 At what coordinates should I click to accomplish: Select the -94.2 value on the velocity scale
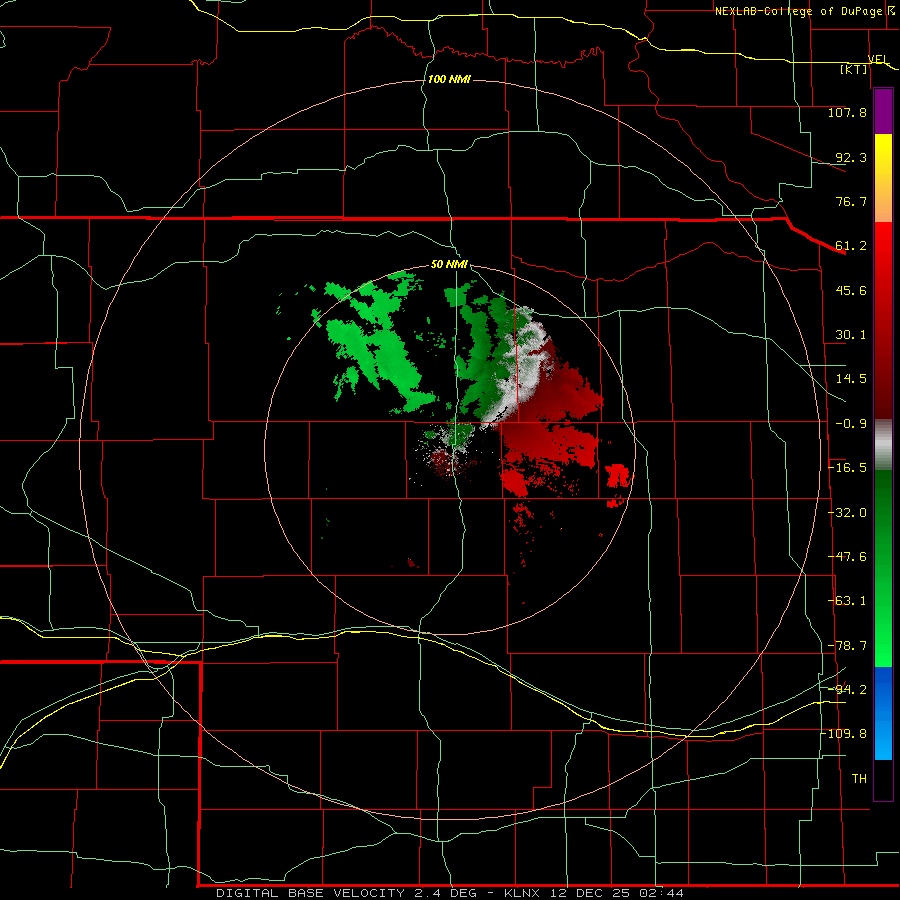tap(847, 689)
